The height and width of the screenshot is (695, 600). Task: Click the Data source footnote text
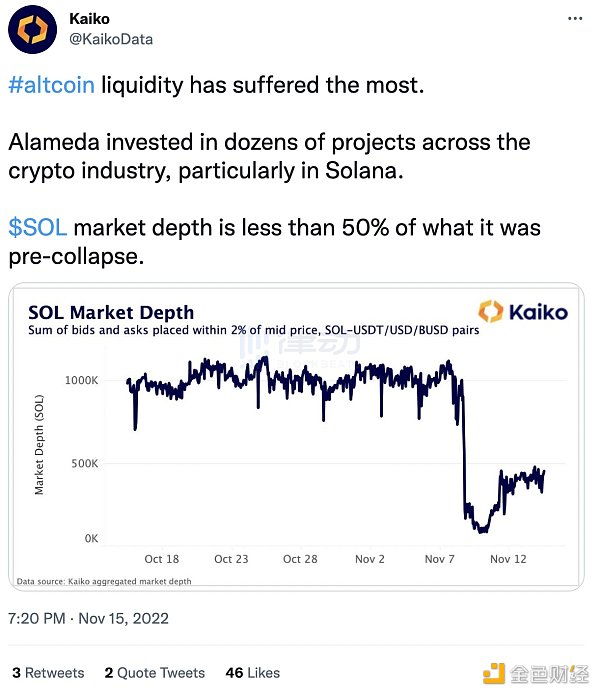[x=104, y=580]
